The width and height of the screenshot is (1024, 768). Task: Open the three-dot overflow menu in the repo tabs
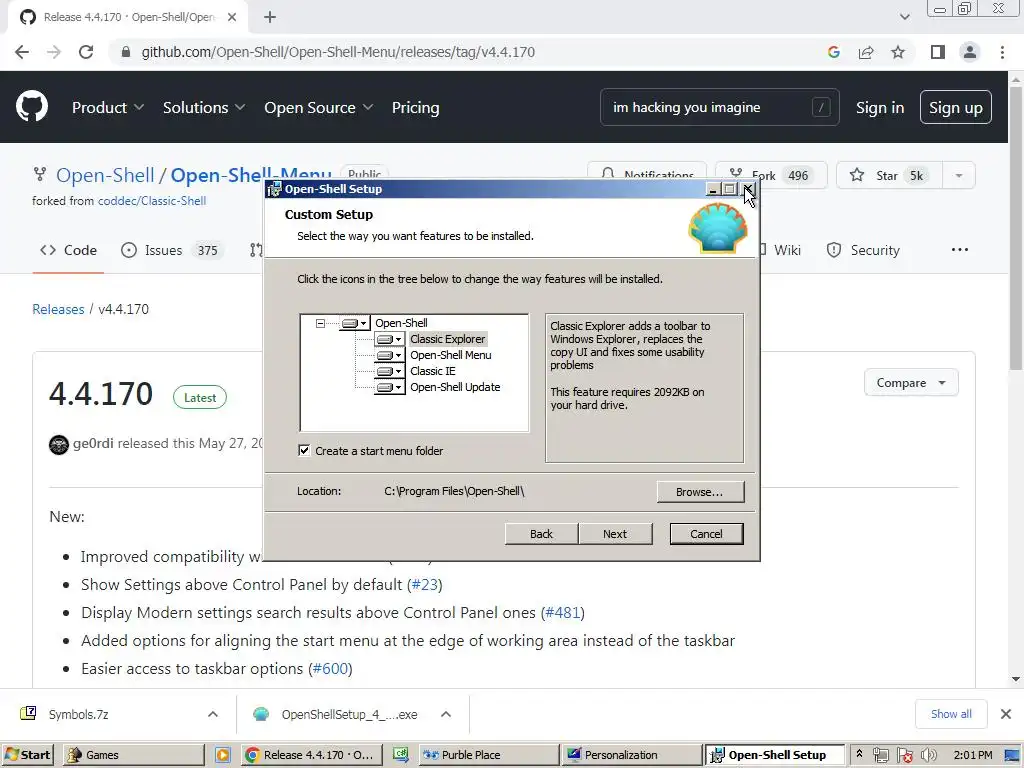click(959, 249)
